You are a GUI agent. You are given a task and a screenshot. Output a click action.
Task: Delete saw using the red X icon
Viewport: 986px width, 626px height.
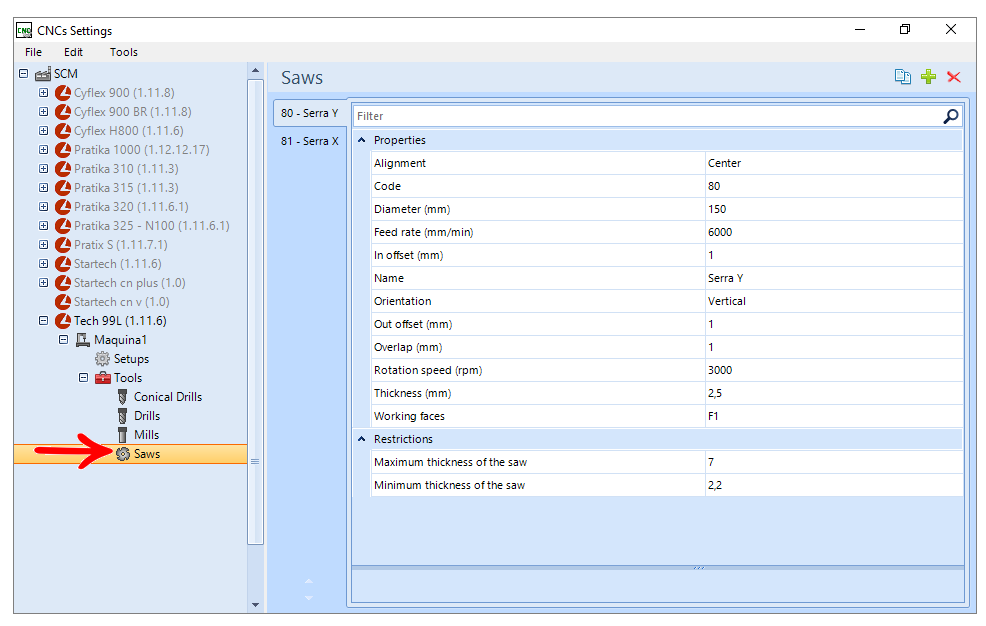(953, 77)
